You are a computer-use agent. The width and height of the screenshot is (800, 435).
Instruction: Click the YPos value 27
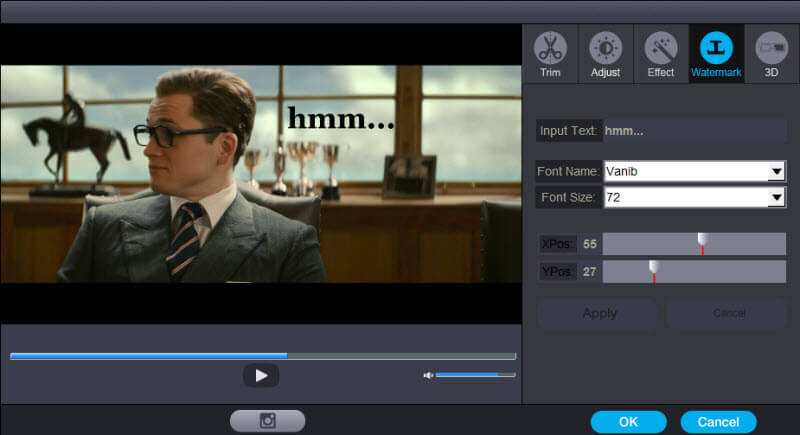pyautogui.click(x=590, y=271)
